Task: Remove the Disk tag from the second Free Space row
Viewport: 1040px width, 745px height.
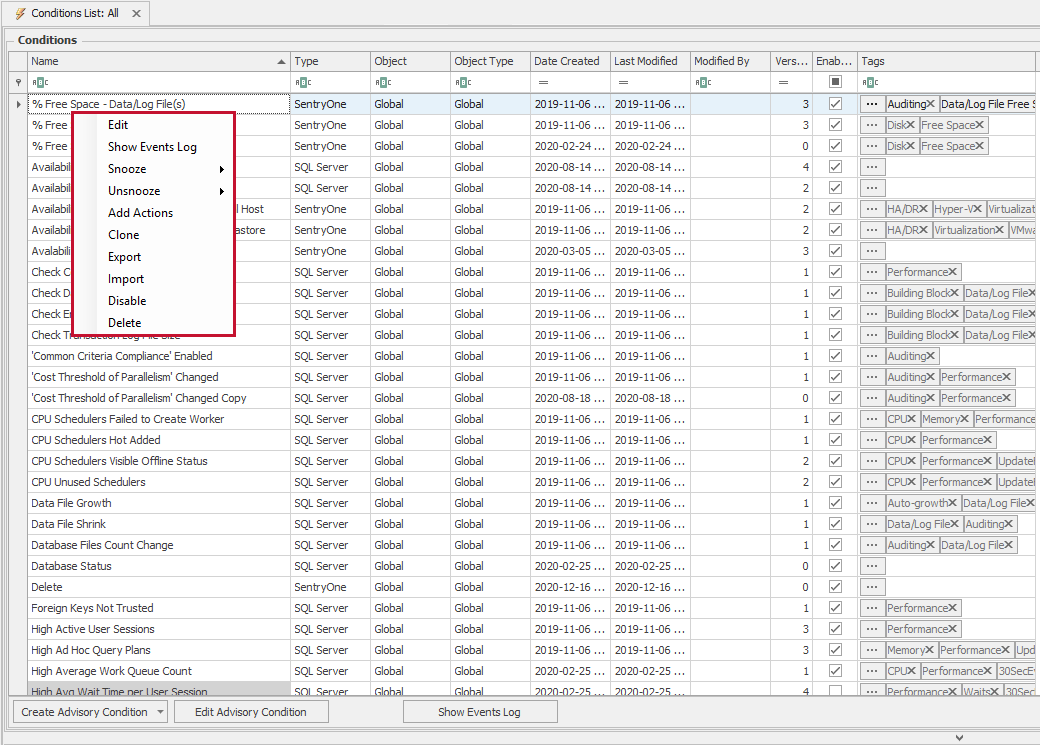Action: (910, 145)
